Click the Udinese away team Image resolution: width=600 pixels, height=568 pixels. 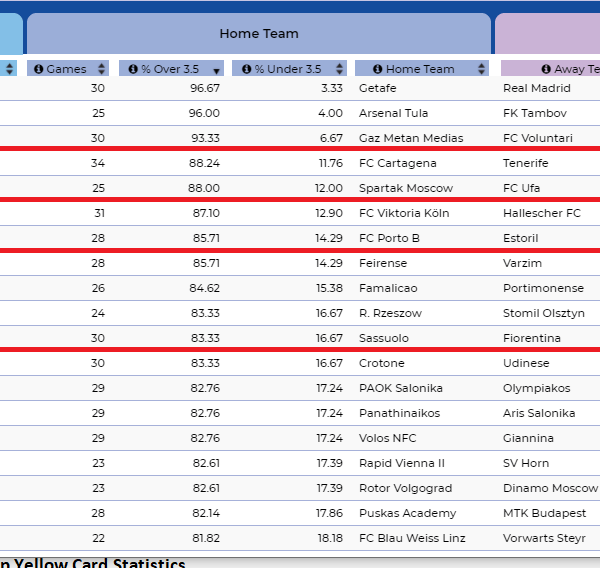coord(526,363)
